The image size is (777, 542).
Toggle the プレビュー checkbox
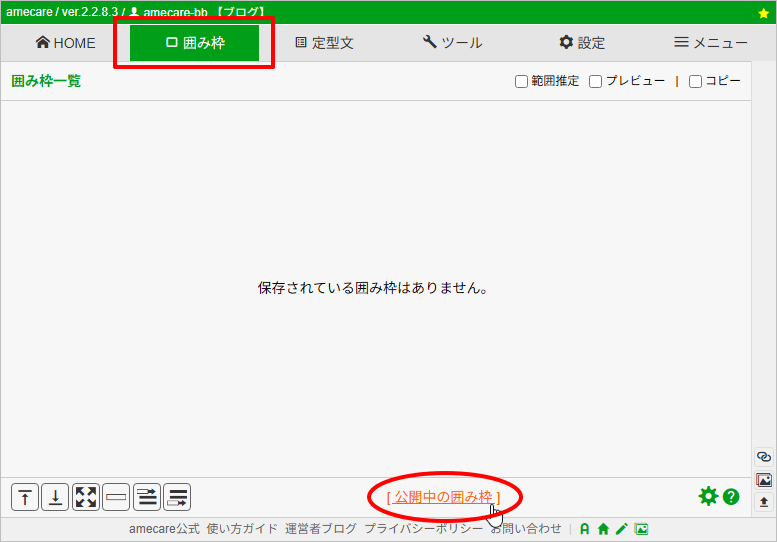click(595, 82)
